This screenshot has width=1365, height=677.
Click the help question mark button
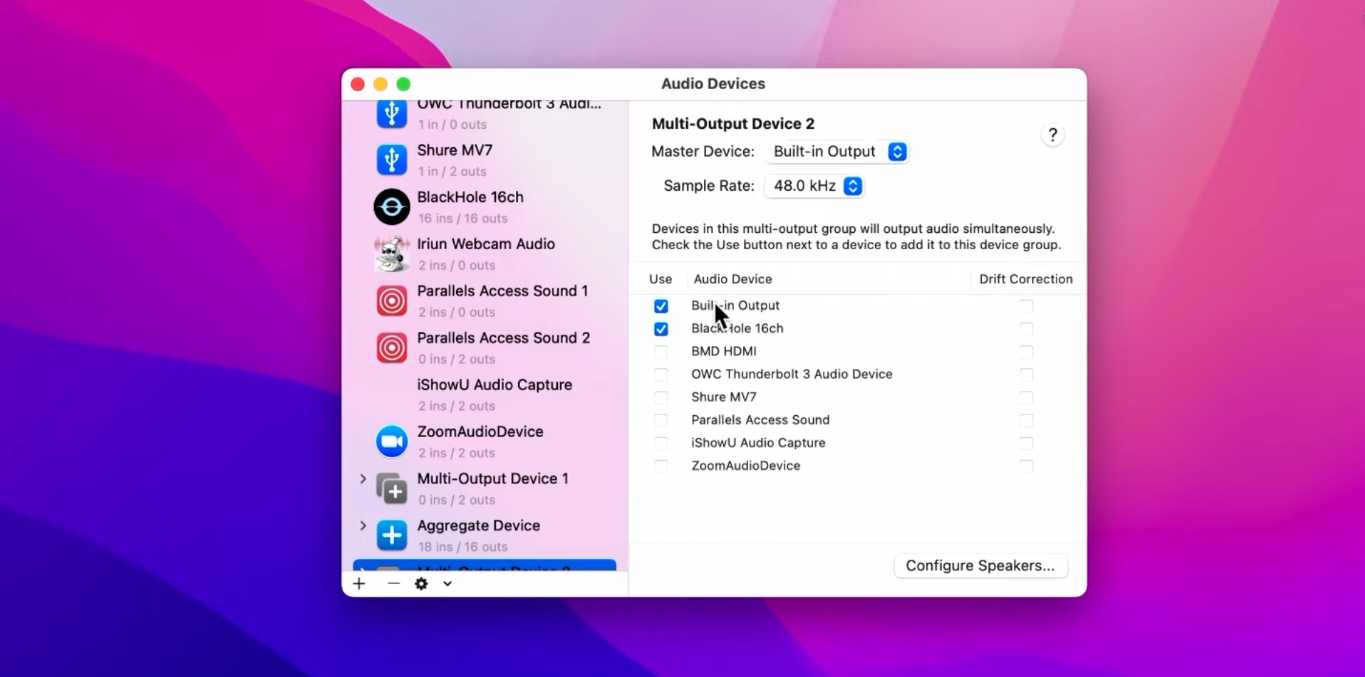[x=1052, y=134]
